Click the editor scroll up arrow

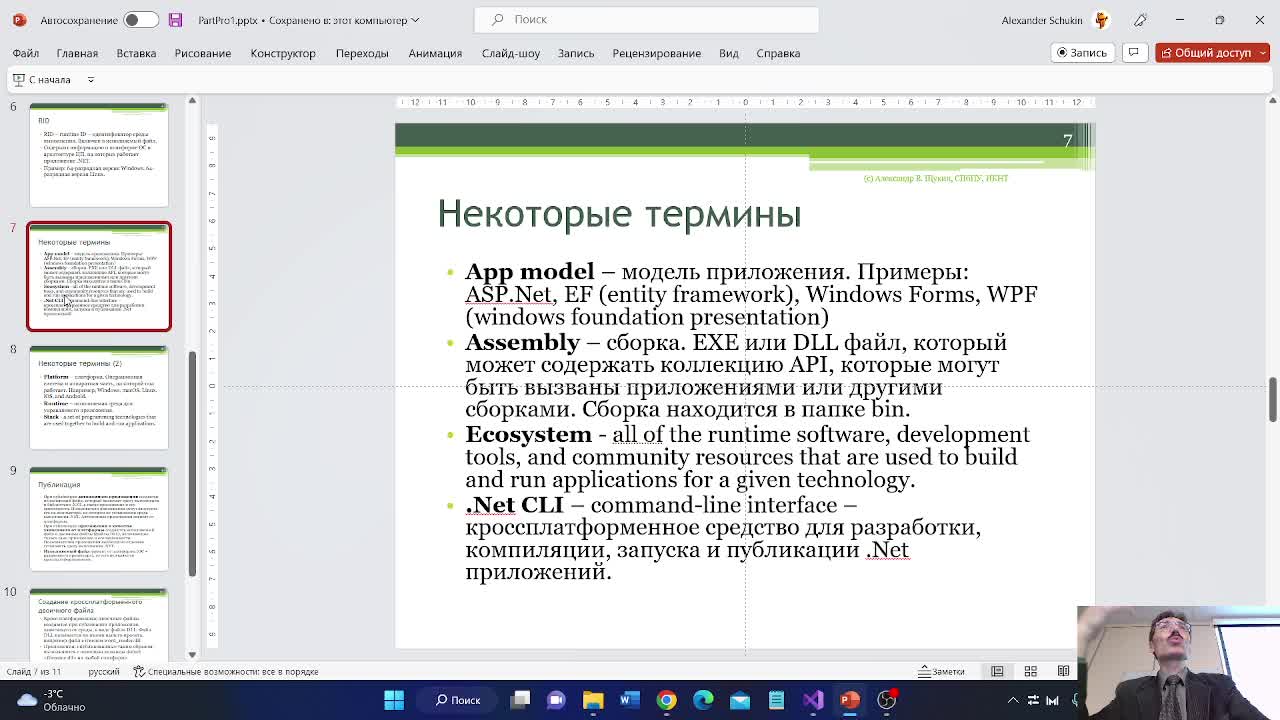tap(1272, 101)
